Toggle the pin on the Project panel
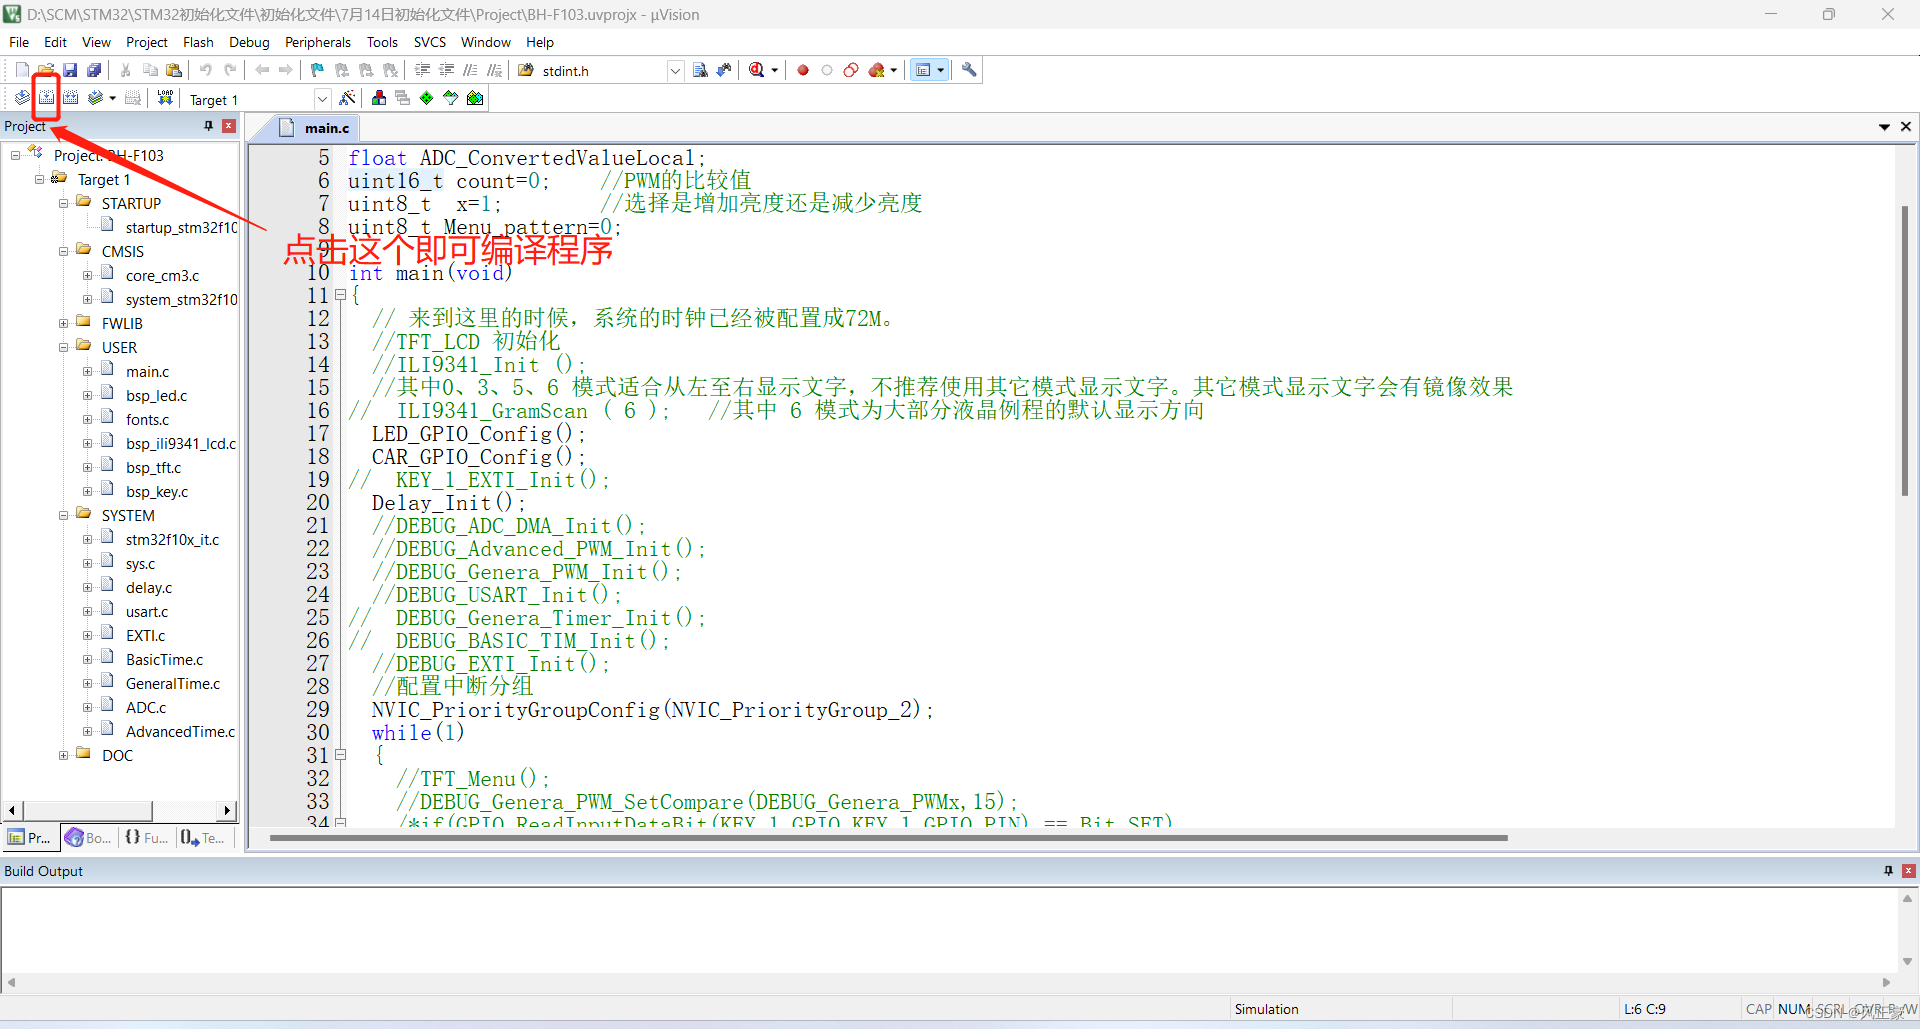This screenshot has height=1029, width=1920. click(x=208, y=125)
